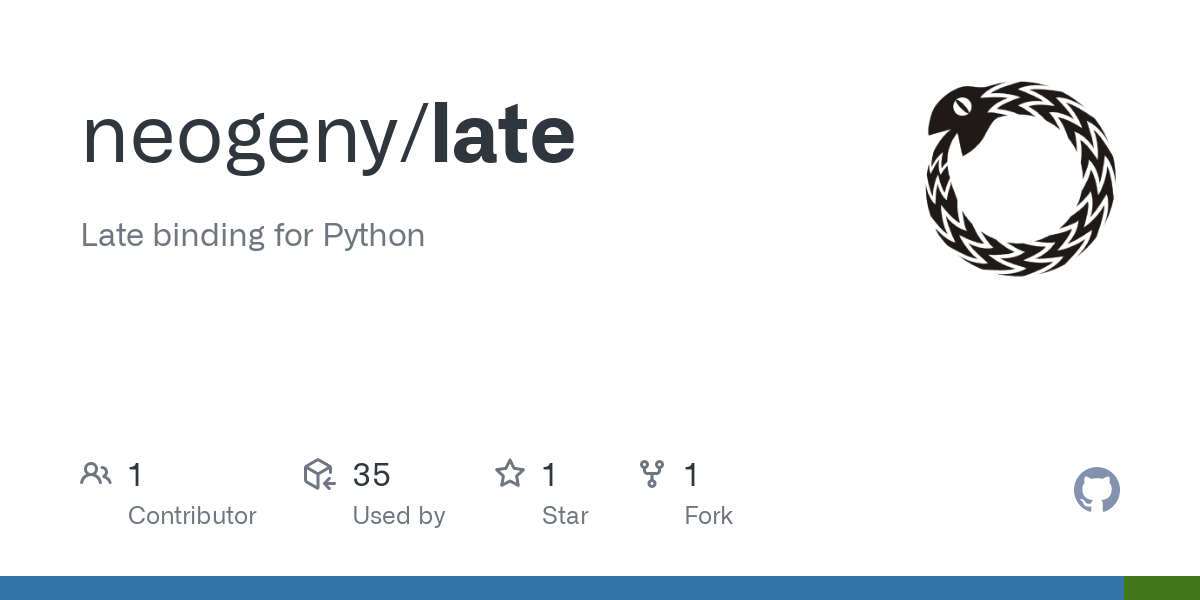The width and height of the screenshot is (1200, 600).
Task: Open the bold late repository name
Action: (x=504, y=136)
